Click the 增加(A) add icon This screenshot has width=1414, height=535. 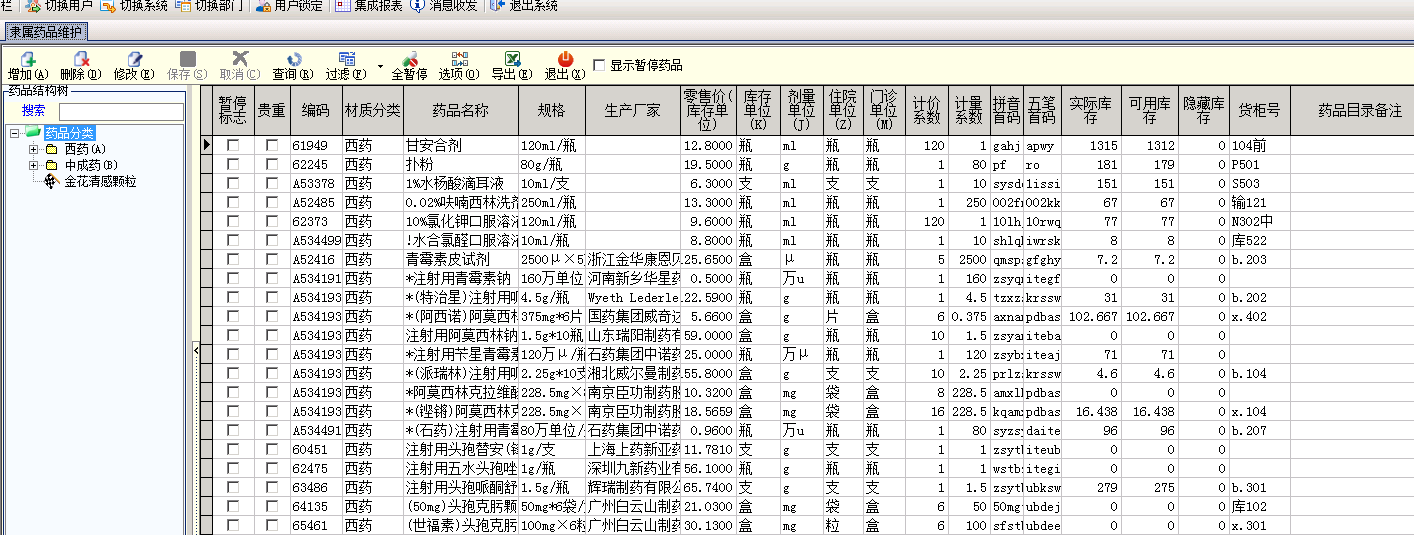pos(27,59)
